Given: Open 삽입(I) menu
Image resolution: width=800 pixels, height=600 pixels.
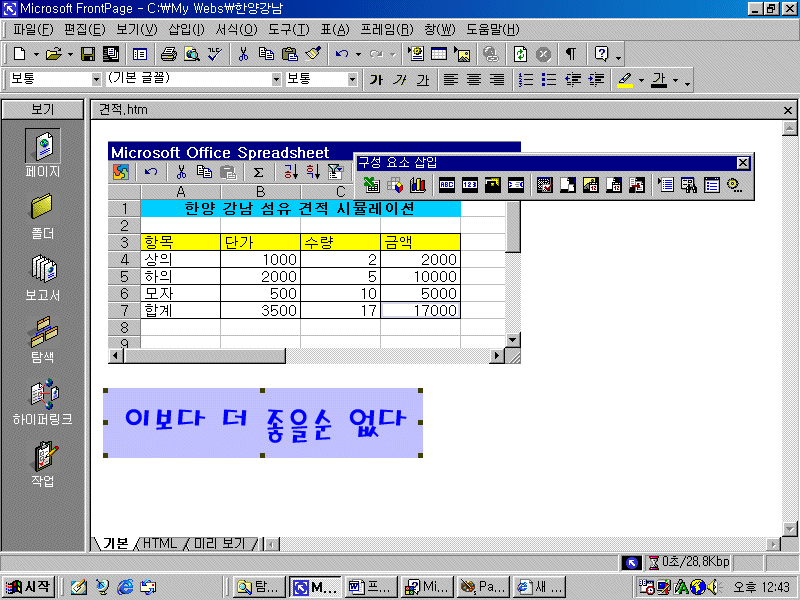Looking at the screenshot, I should coord(186,30).
